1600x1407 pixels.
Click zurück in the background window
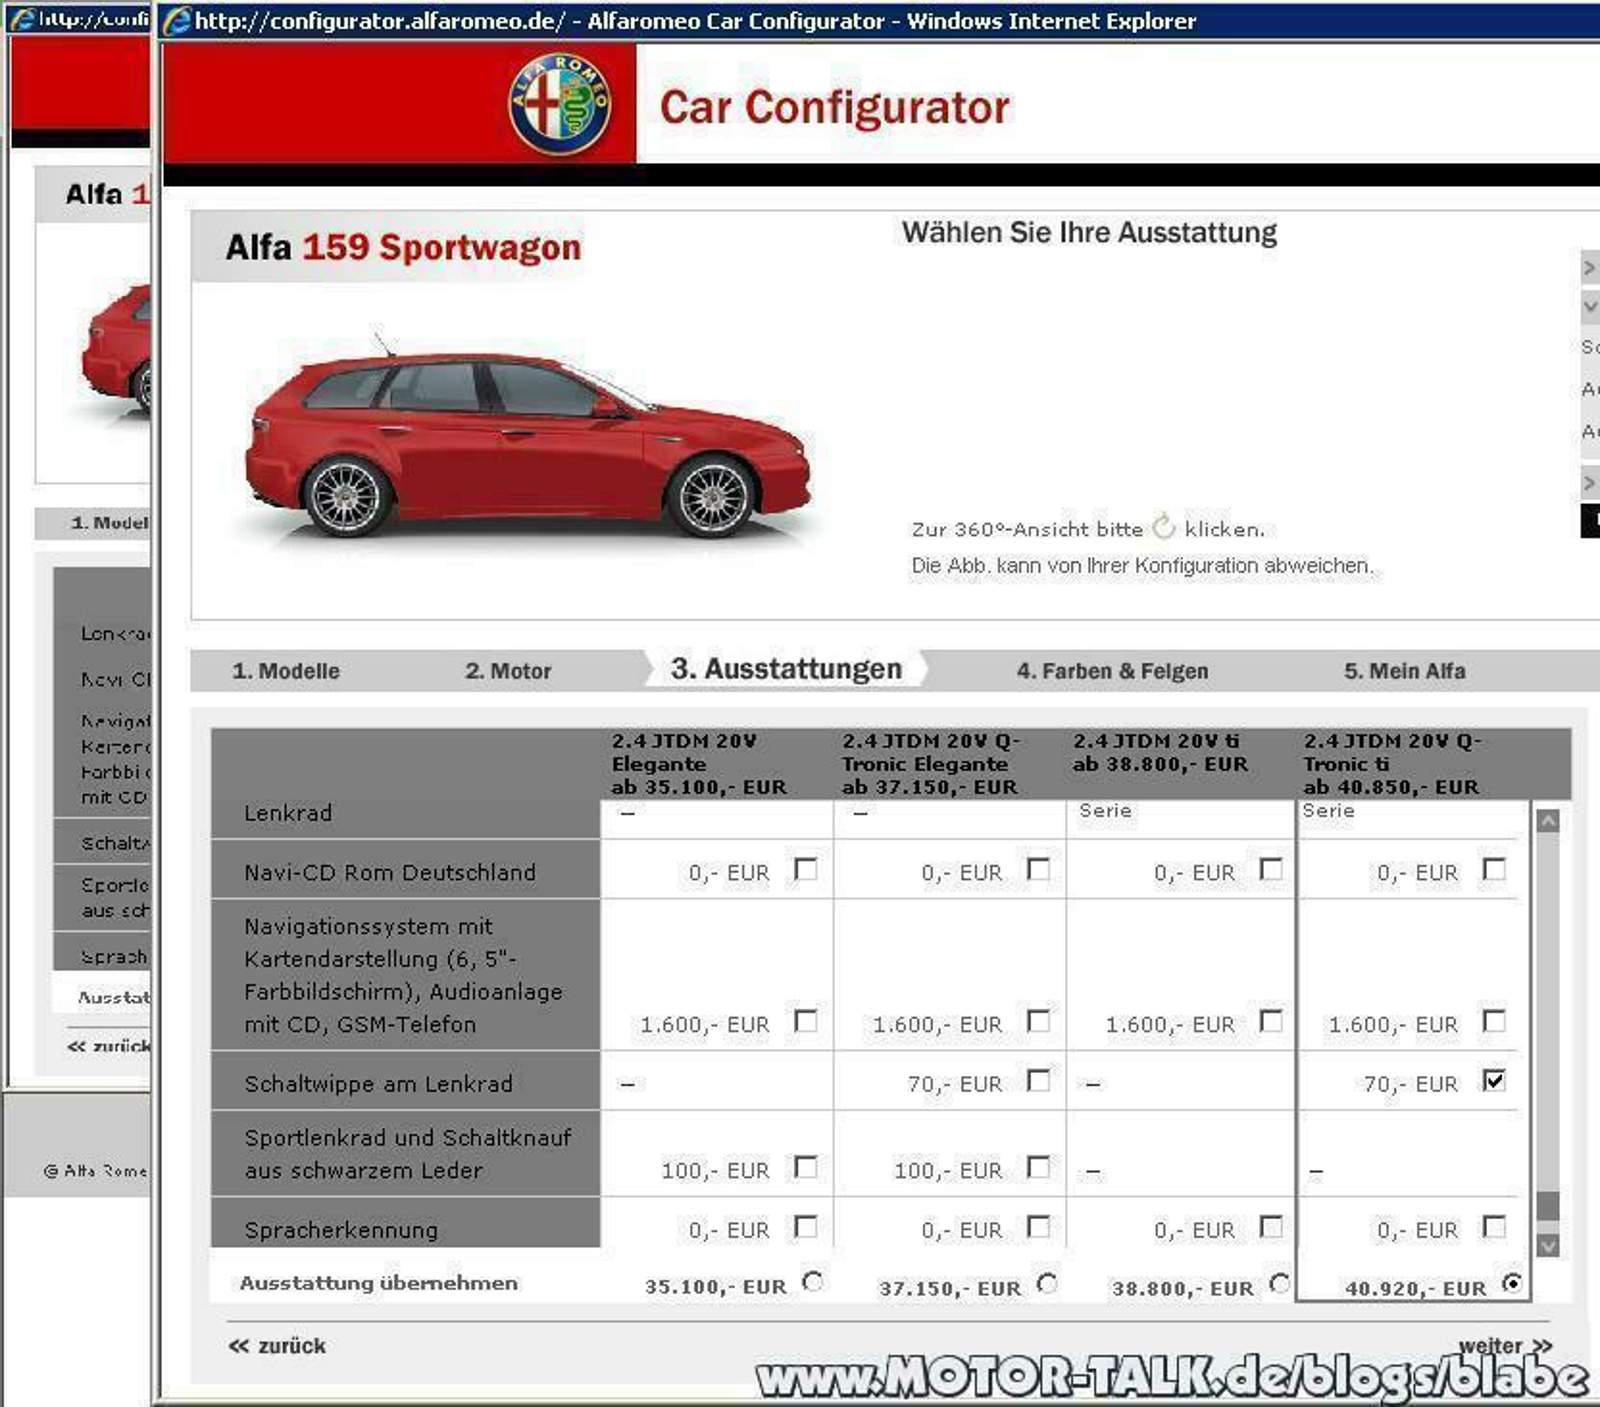click(x=108, y=1046)
